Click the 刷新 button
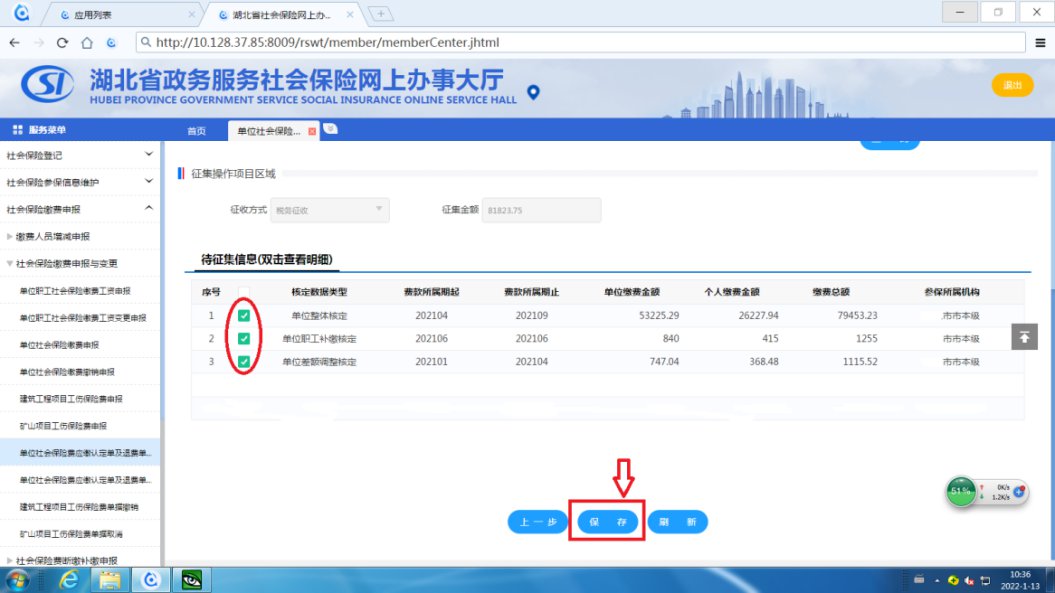Screen dimensions: 1055x593 click(x=677, y=522)
